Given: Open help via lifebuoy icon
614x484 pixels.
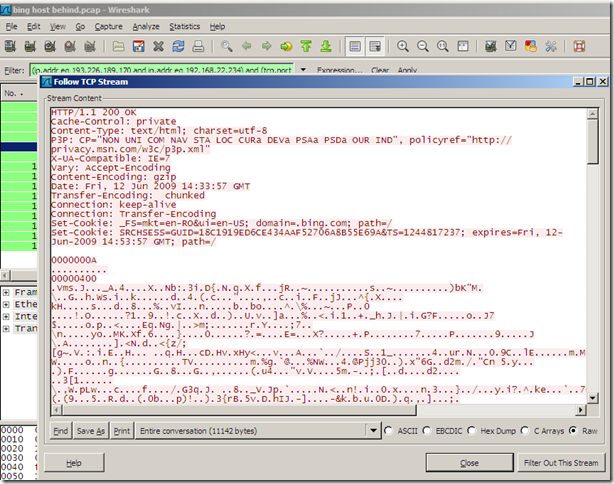Looking at the screenshot, I should (579, 46).
